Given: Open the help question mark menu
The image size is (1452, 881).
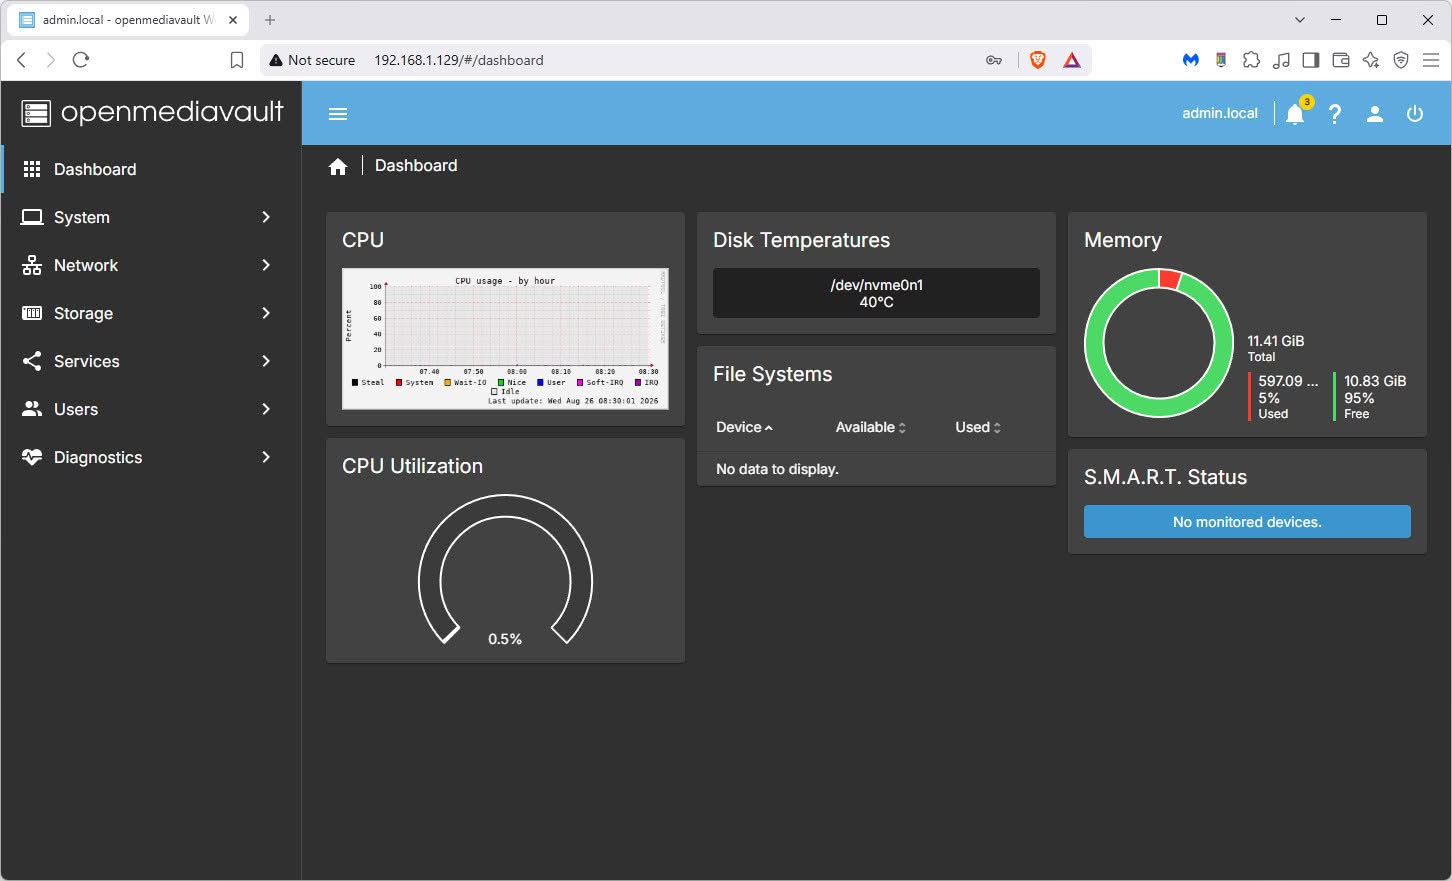Looking at the screenshot, I should click(1335, 114).
